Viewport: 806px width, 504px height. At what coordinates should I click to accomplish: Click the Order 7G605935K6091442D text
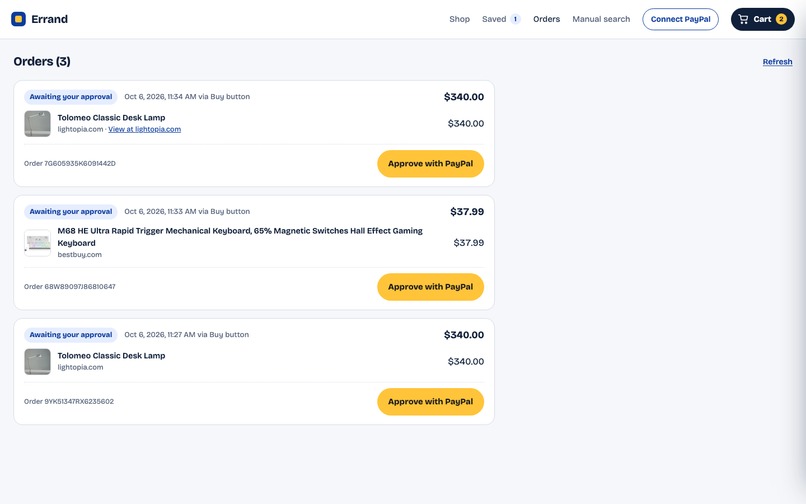[x=69, y=164]
